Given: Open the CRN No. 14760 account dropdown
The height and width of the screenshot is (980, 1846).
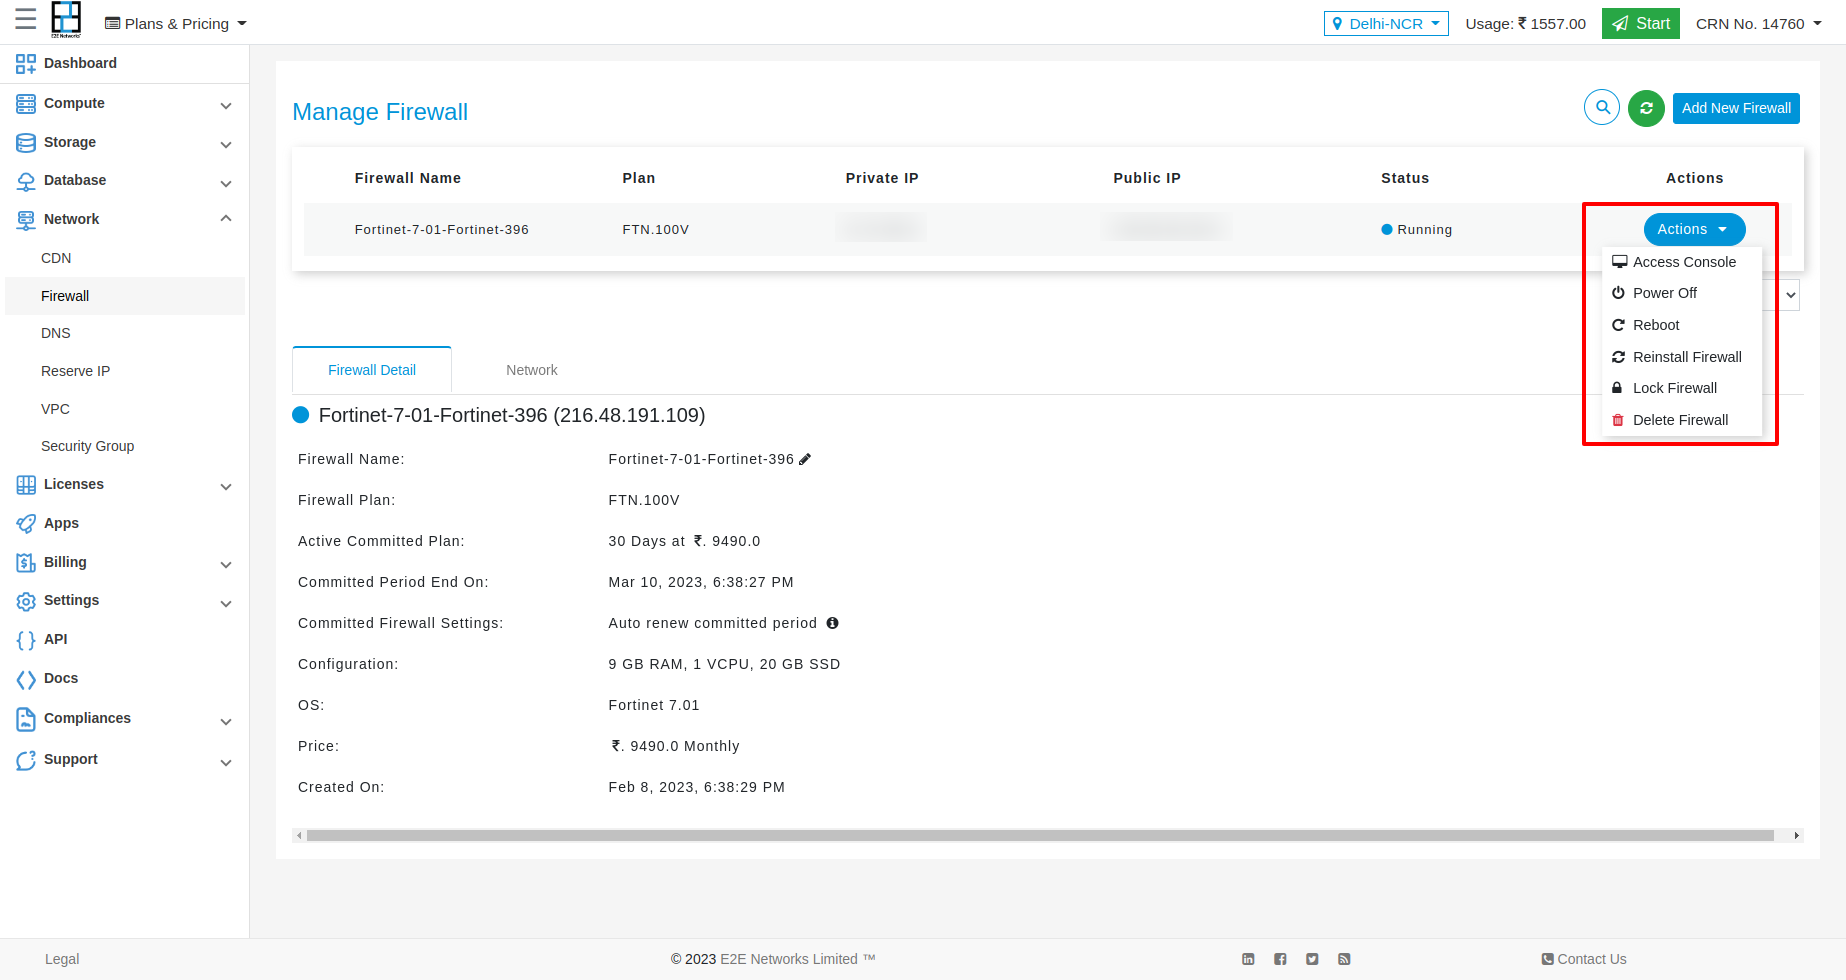Looking at the screenshot, I should [x=1759, y=23].
